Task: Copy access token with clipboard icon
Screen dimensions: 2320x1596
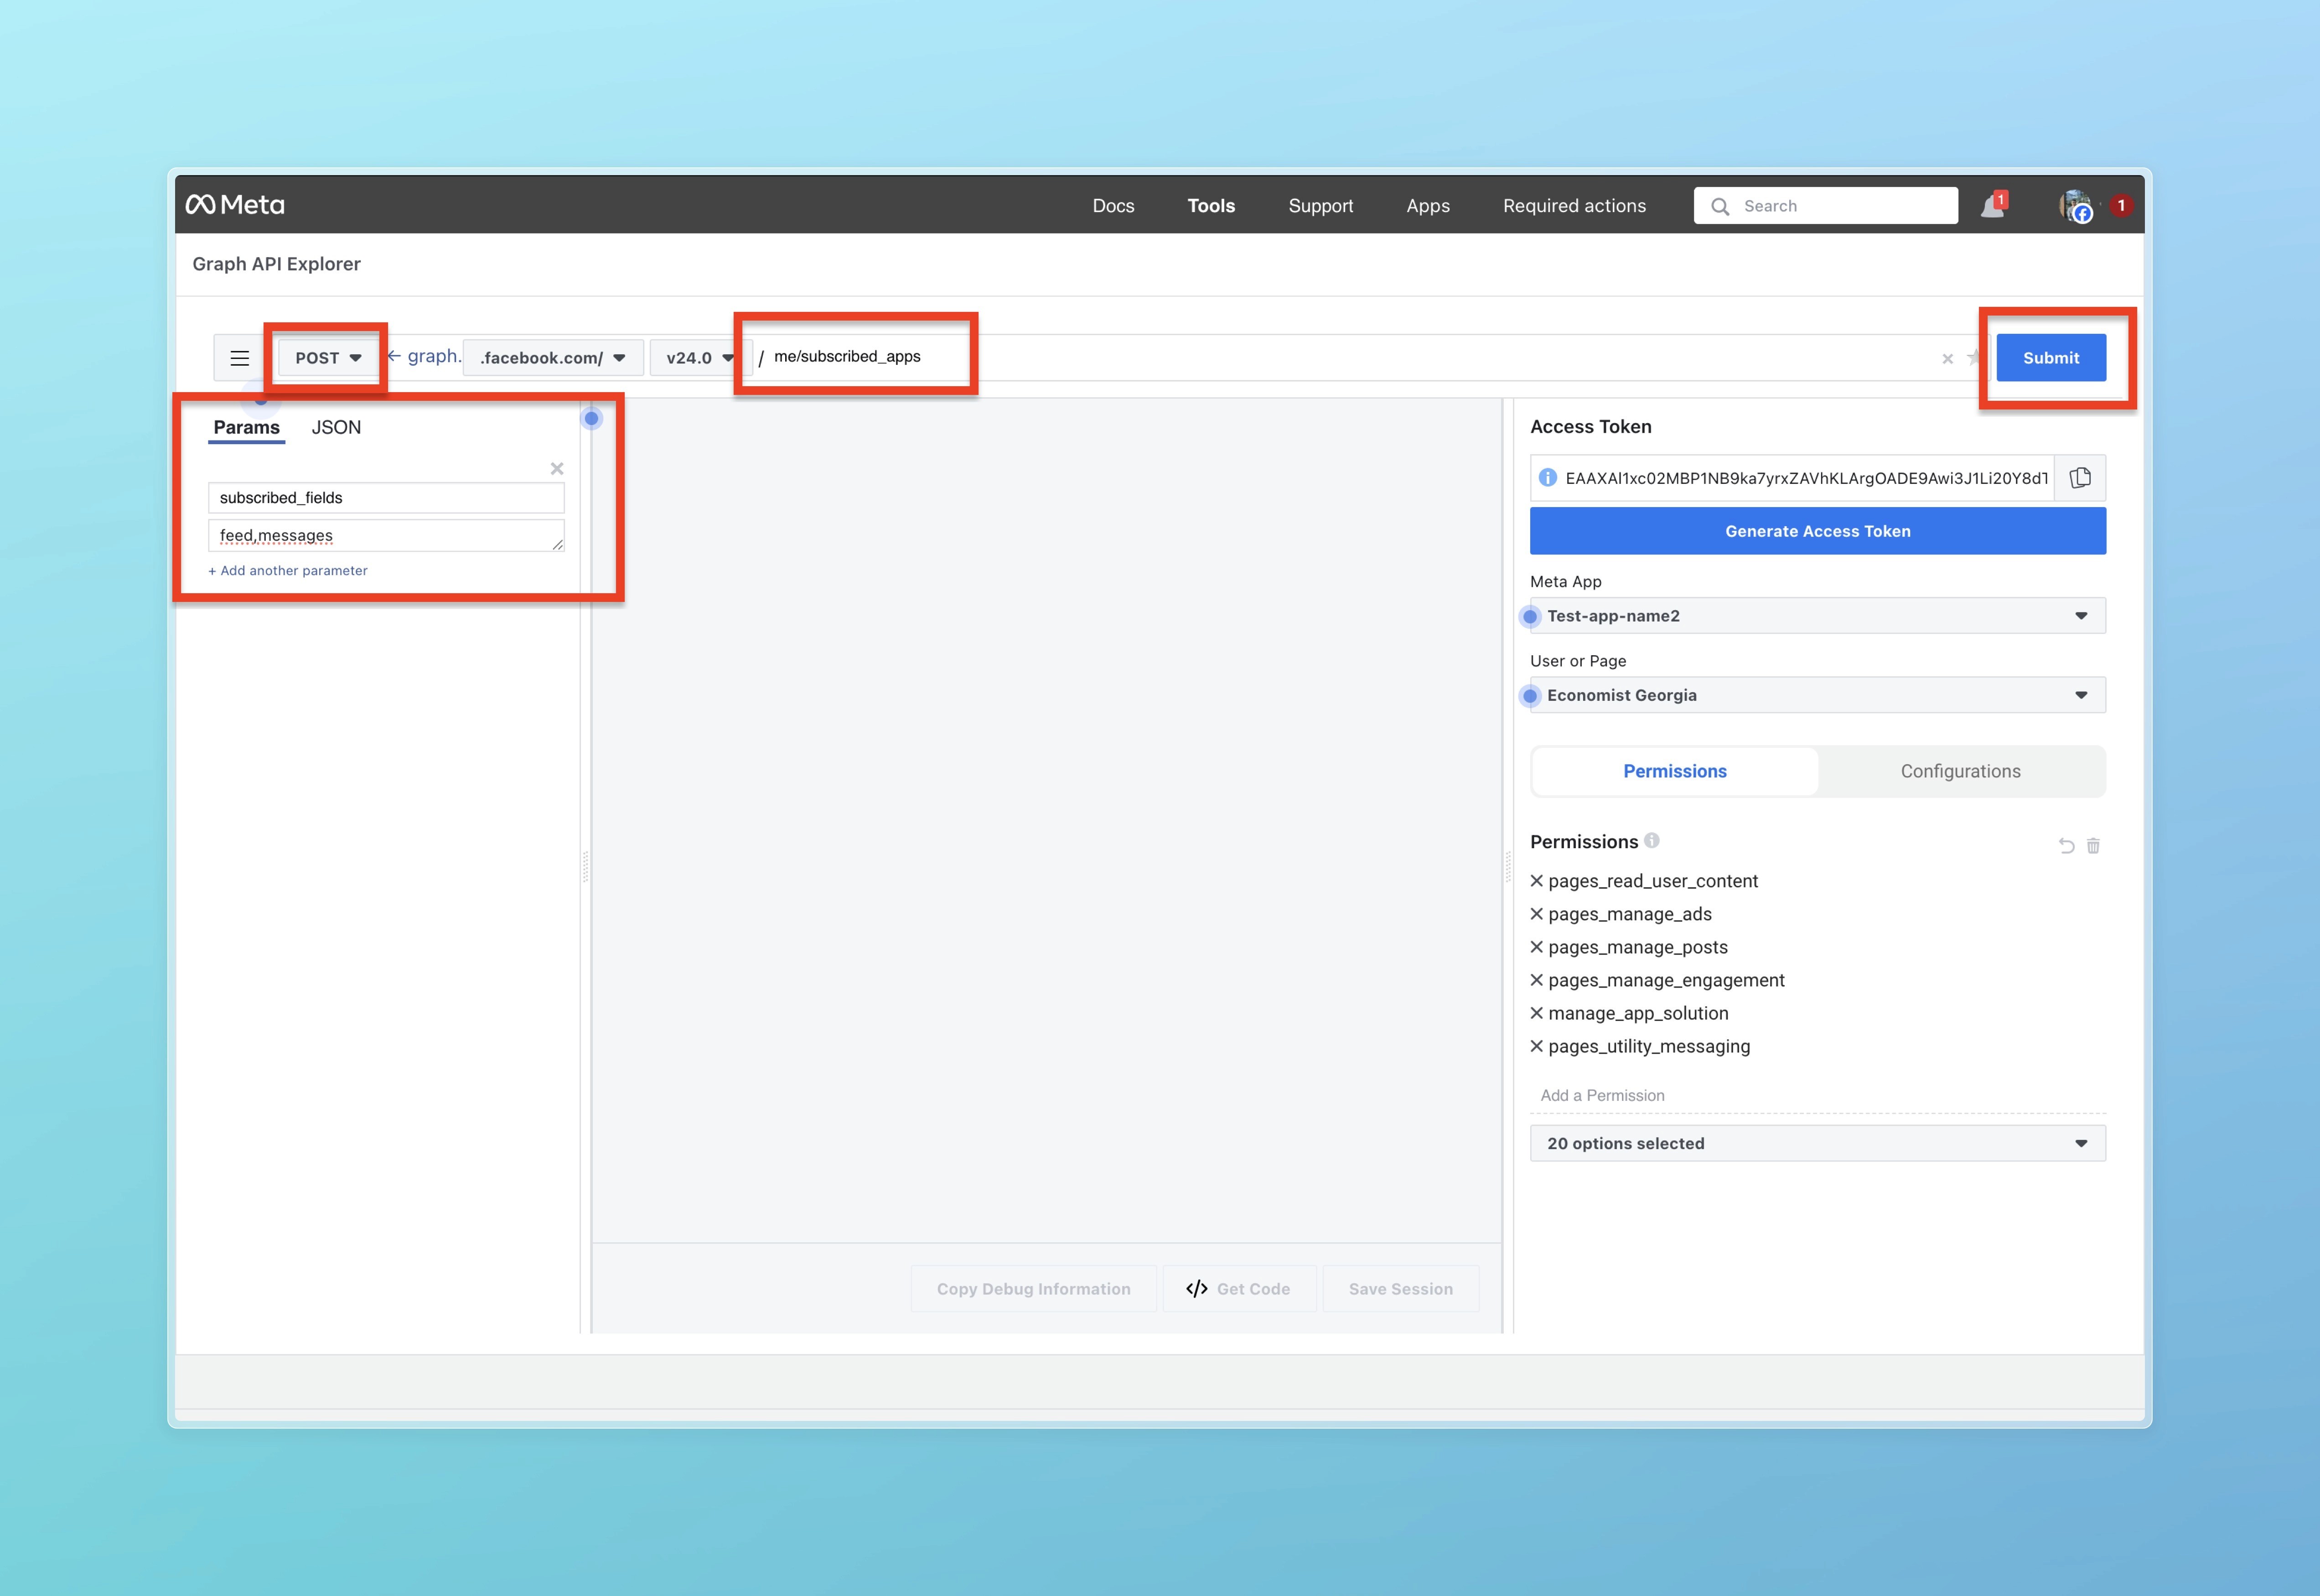Action: pyautogui.click(x=2080, y=478)
